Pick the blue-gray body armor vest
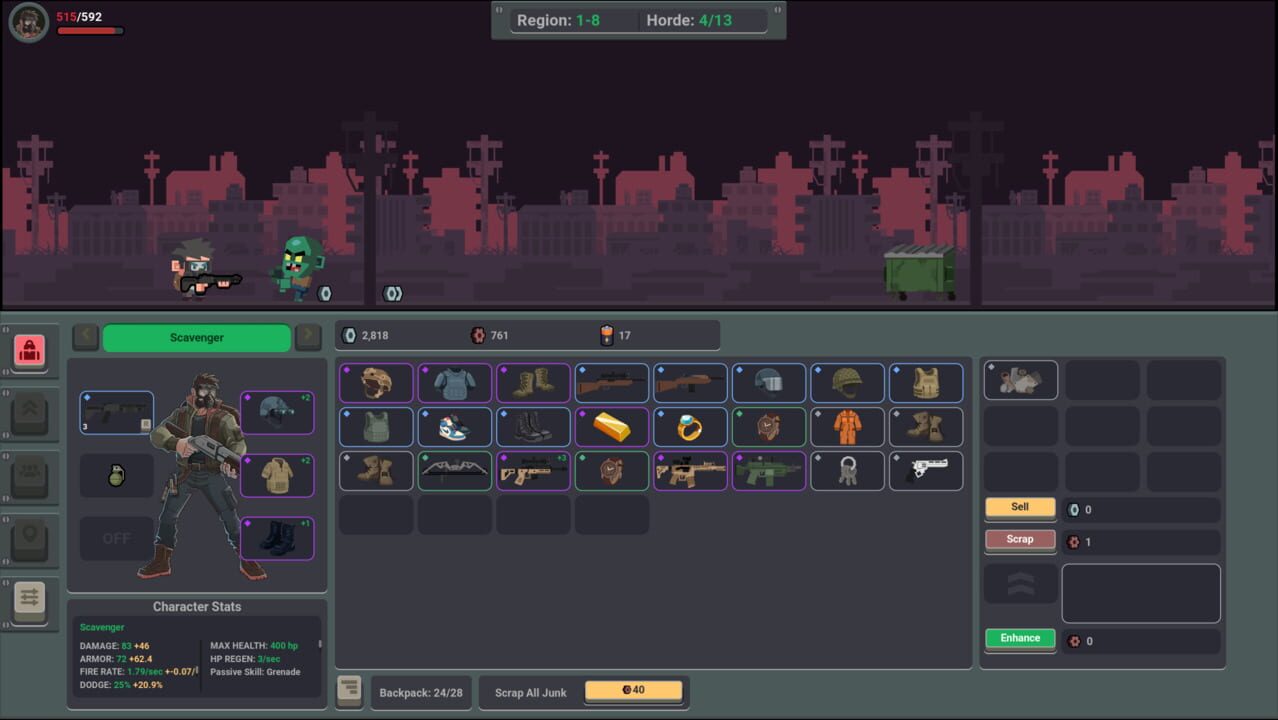 click(x=455, y=383)
